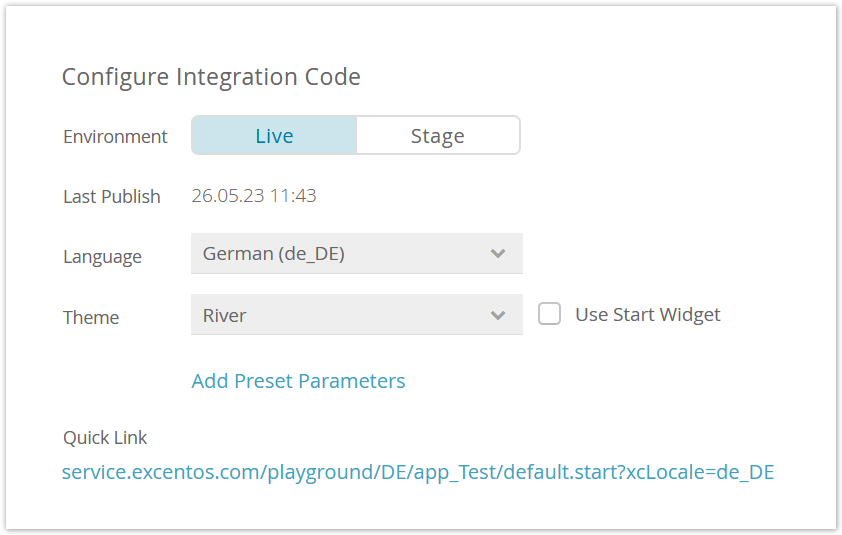842x535 pixels.
Task: Click the Language label
Action: (103, 257)
